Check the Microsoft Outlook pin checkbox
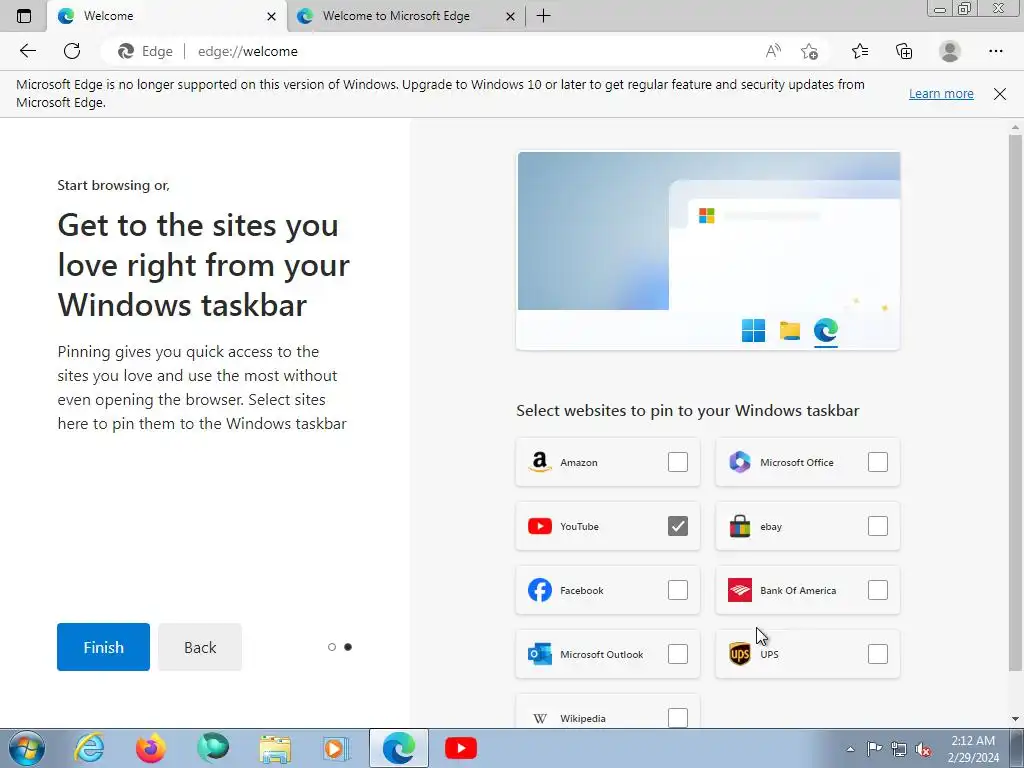The height and width of the screenshot is (768, 1024). (x=678, y=654)
